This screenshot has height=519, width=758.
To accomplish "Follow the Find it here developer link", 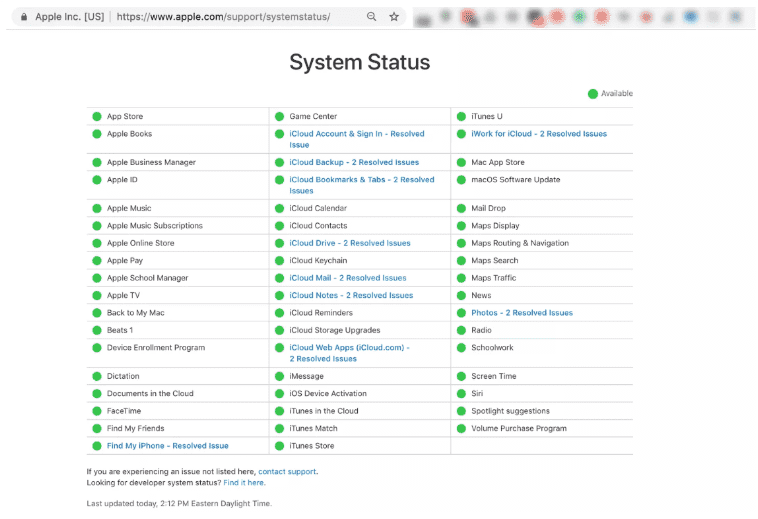I will [244, 482].
